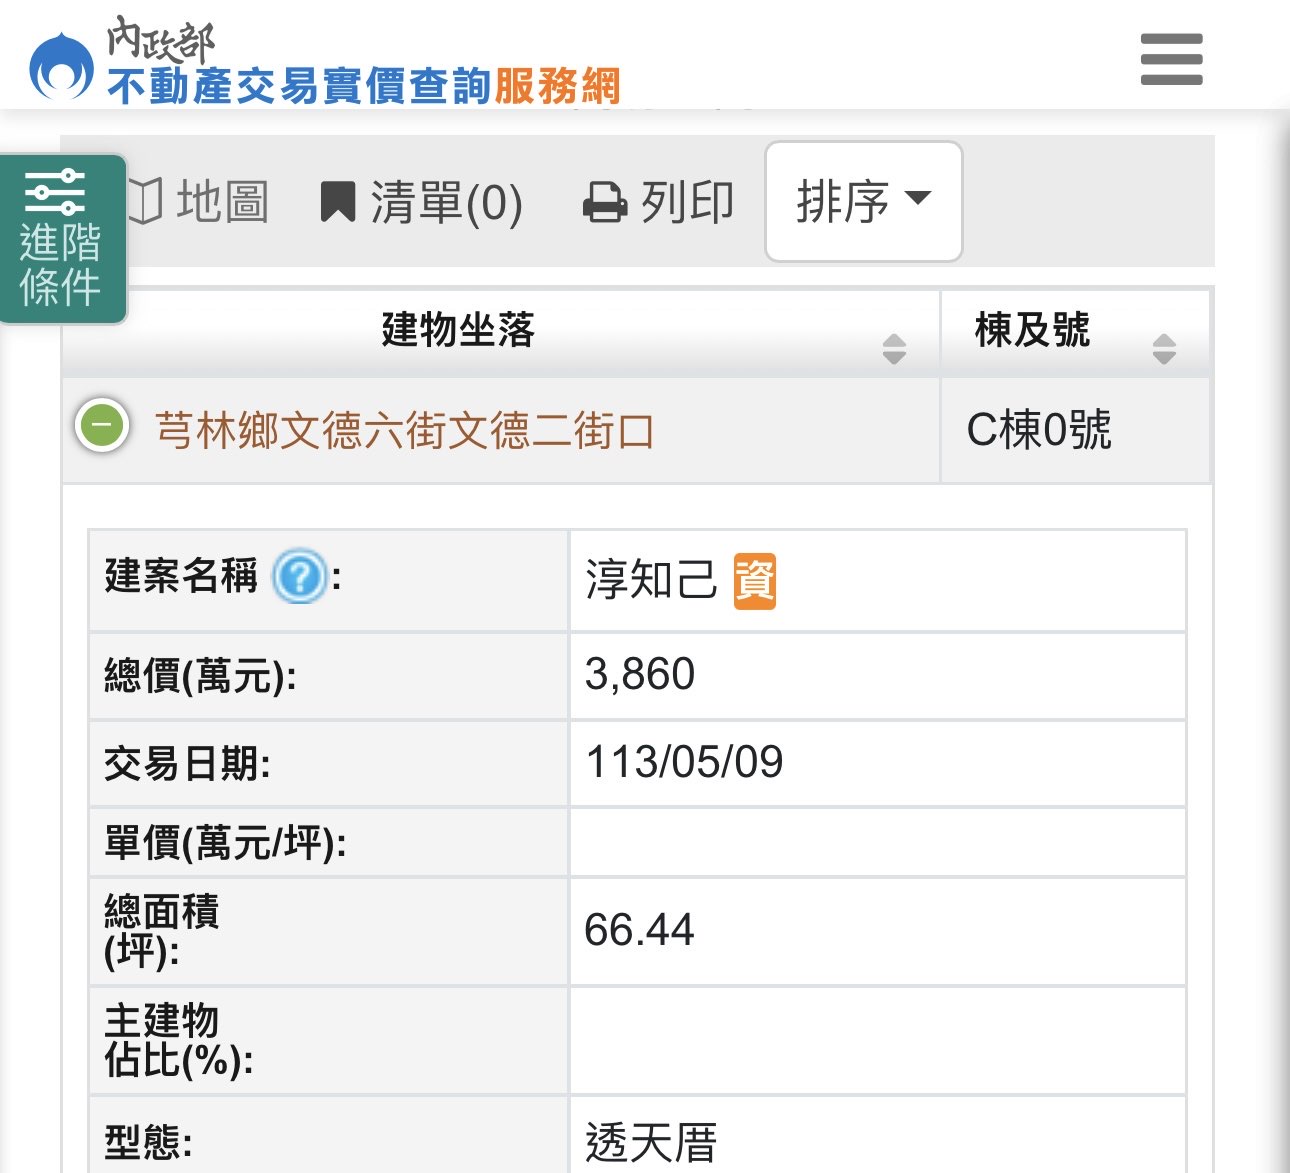Click the 列印 printer icon
The image size is (1290, 1173).
[x=605, y=202]
